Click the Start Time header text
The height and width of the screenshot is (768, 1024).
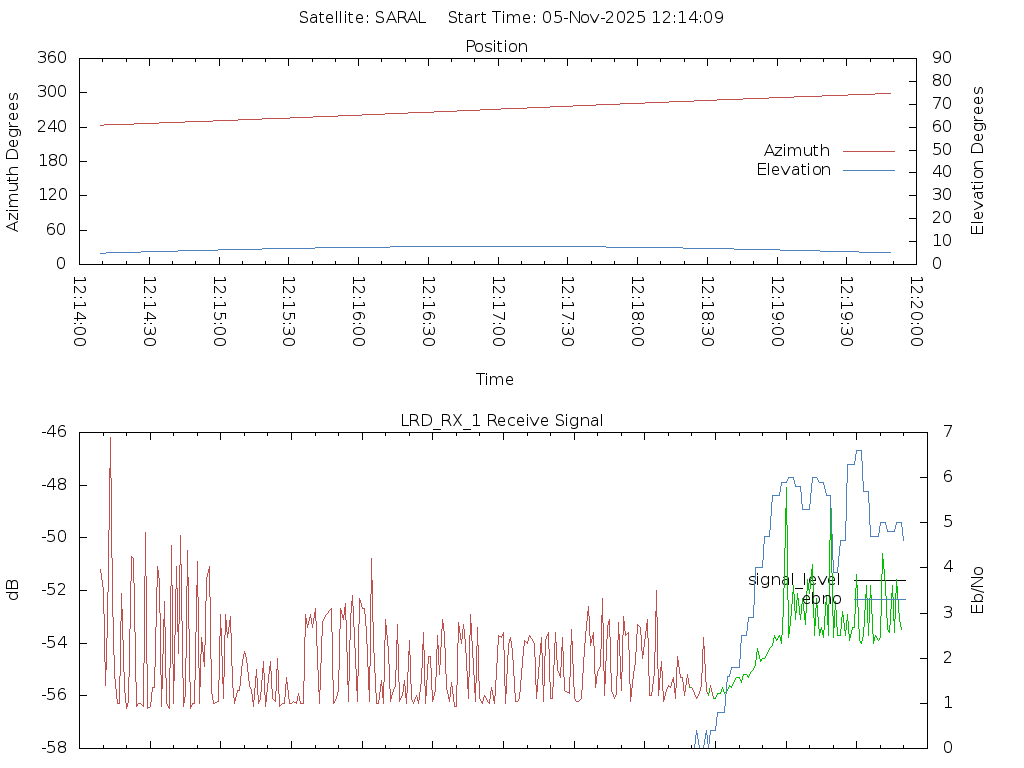[586, 17]
